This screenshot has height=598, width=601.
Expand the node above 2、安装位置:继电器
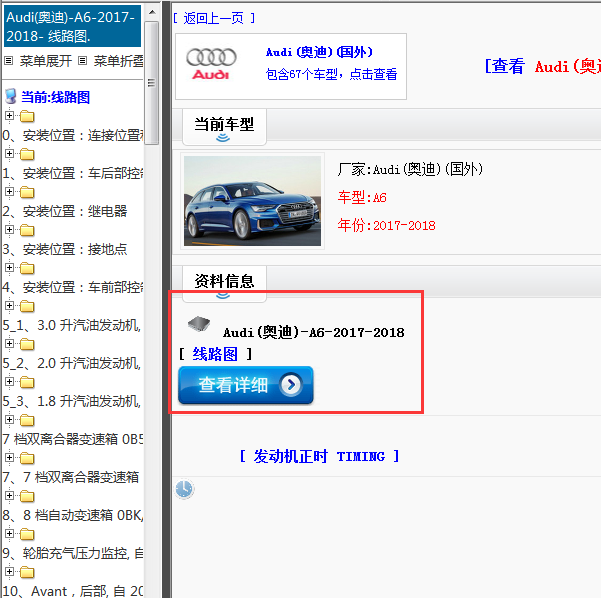coord(10,191)
